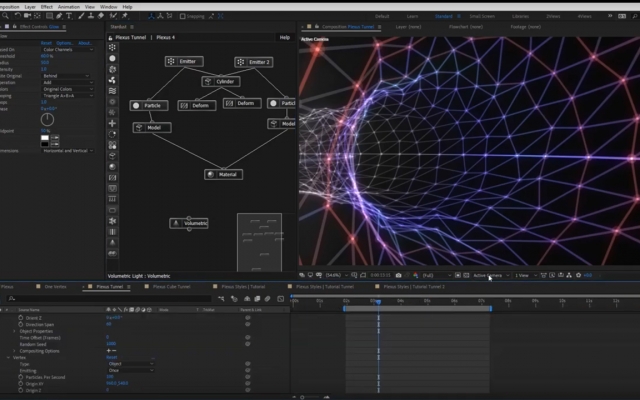
Task: Select the Pen tool
Action: [x=59, y=16]
